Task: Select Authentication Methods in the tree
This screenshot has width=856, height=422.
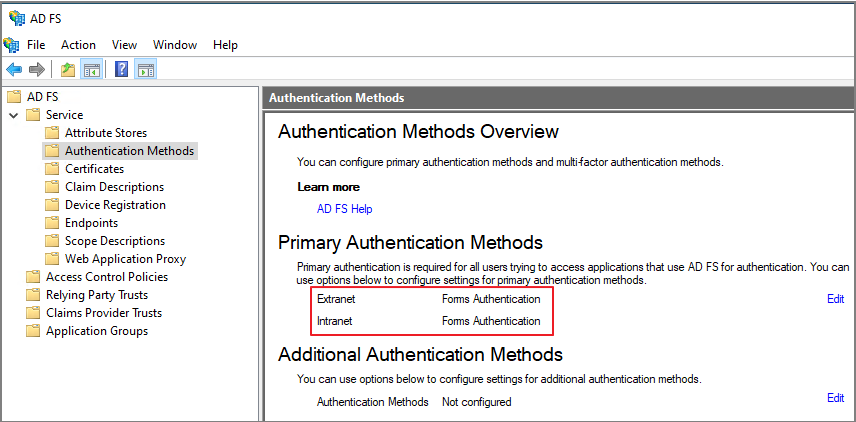Action: click(129, 151)
